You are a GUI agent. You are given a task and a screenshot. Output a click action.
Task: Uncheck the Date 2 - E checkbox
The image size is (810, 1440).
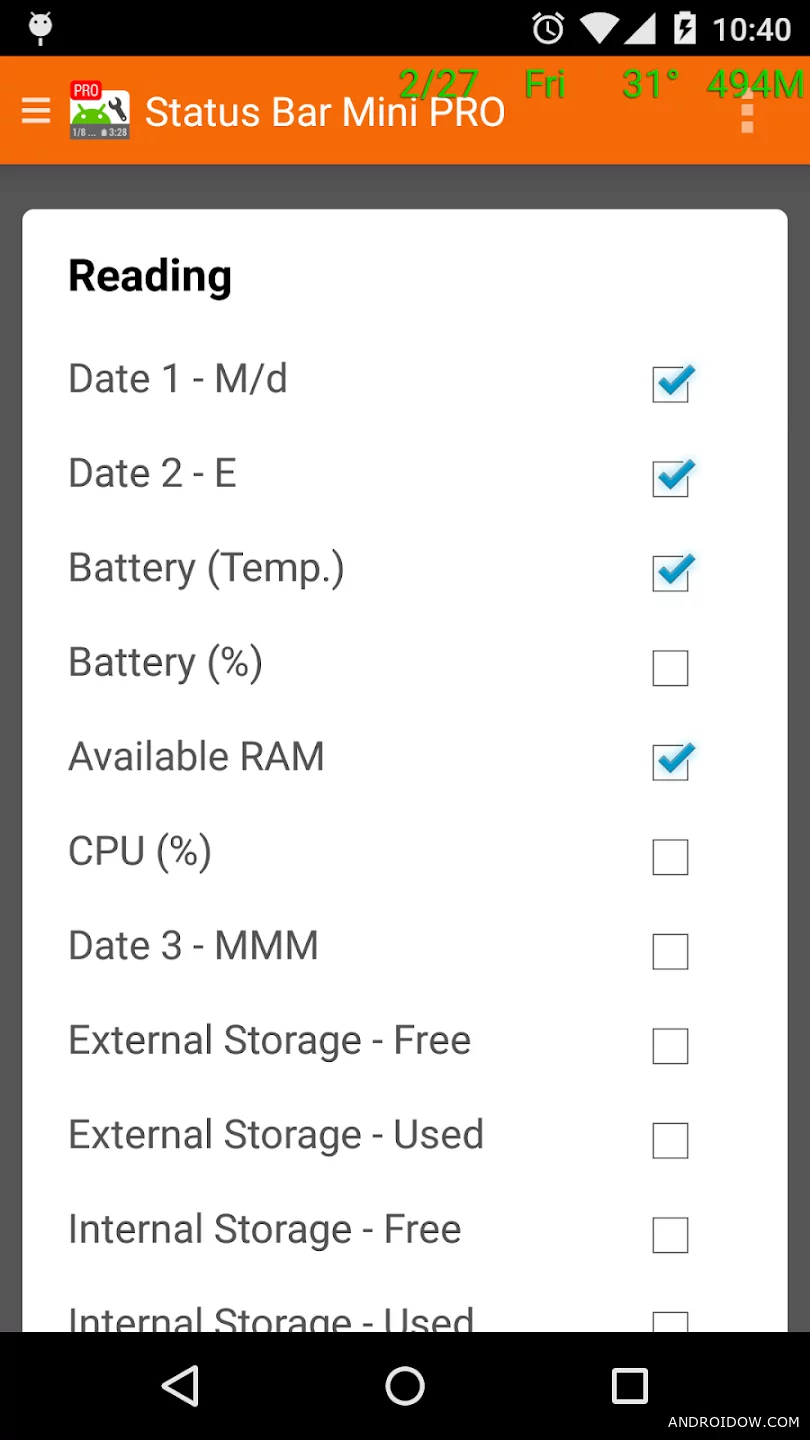point(670,478)
